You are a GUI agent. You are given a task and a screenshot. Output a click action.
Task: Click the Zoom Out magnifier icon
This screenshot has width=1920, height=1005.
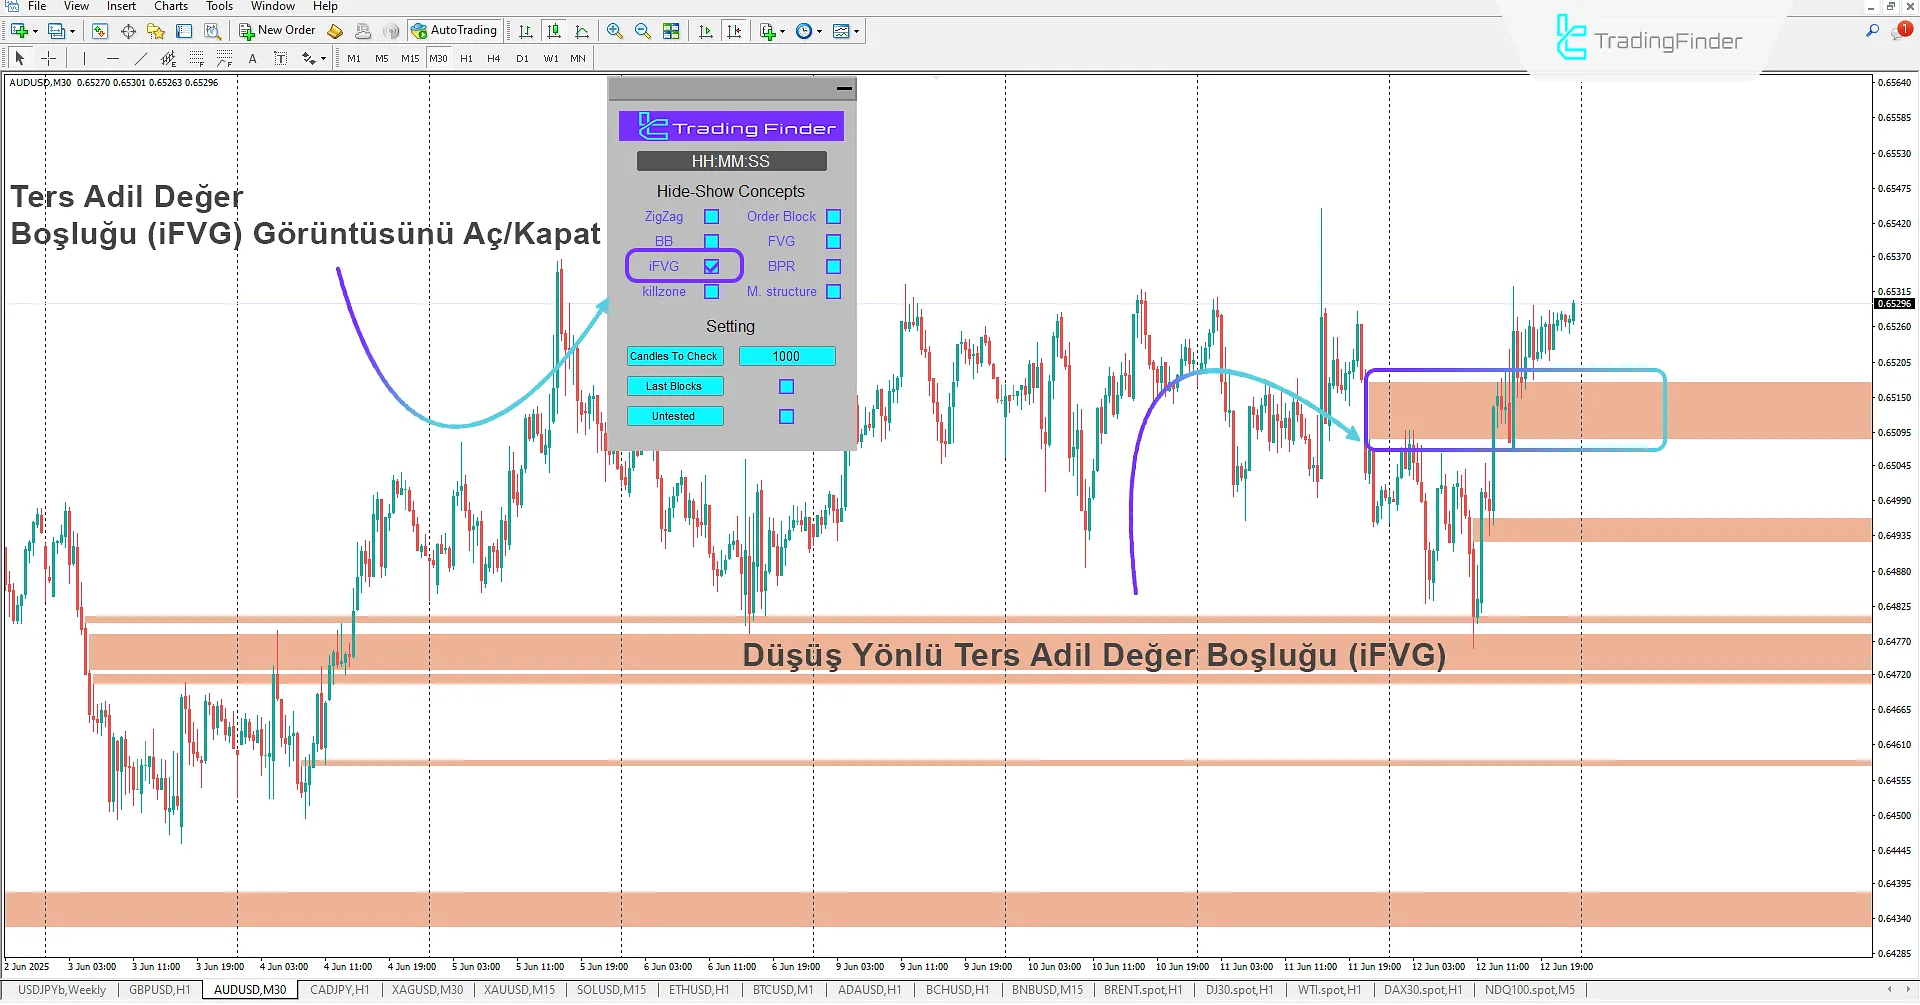pos(642,32)
